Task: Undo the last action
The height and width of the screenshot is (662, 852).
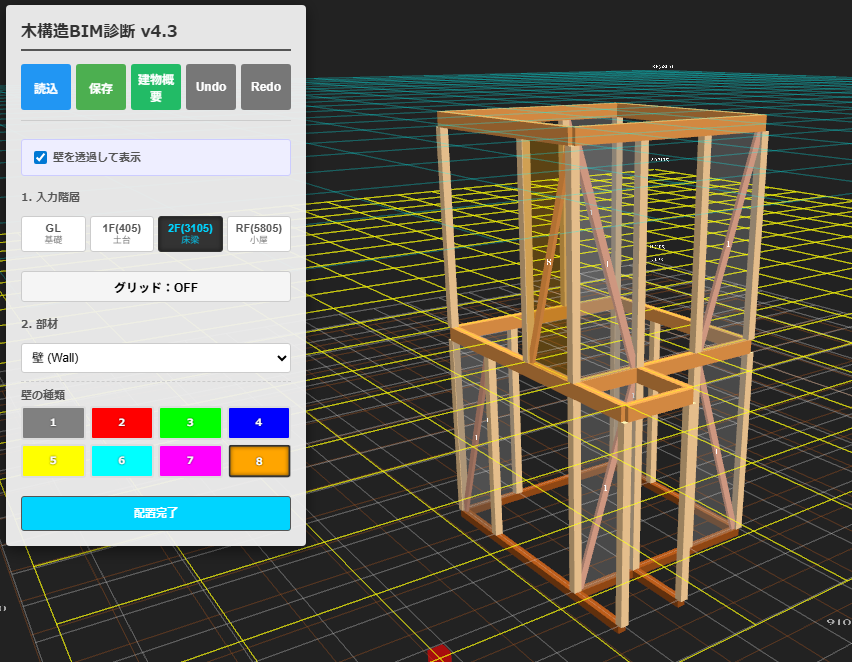Action: point(211,87)
